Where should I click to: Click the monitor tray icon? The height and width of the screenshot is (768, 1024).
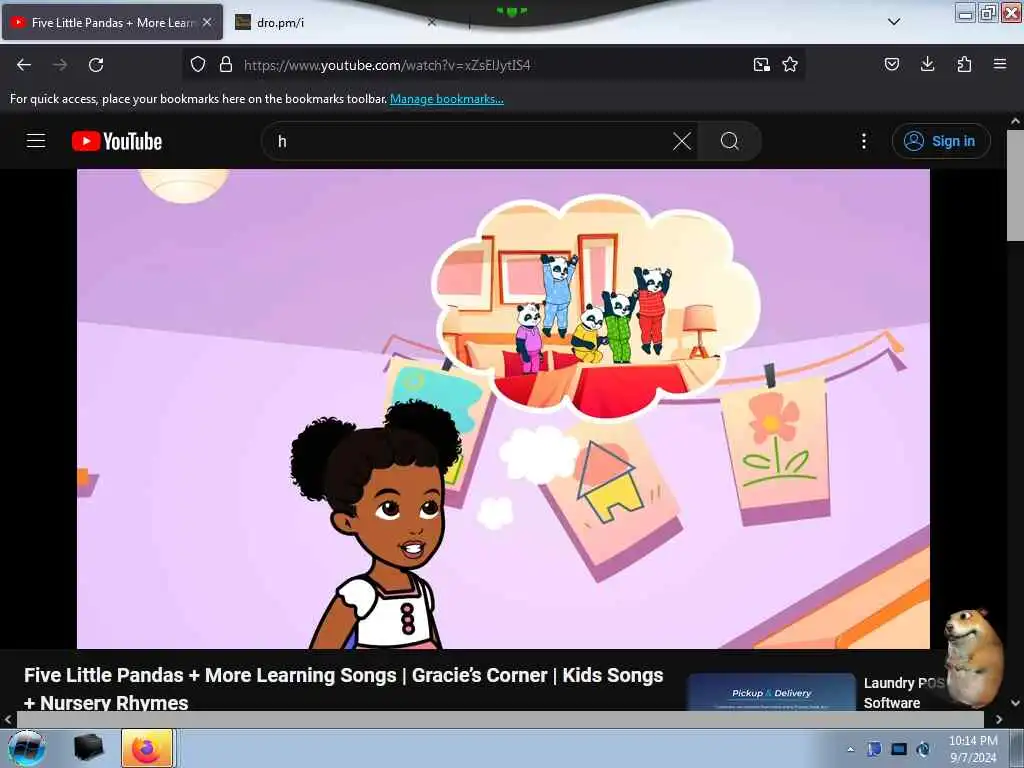pyautogui.click(x=899, y=749)
